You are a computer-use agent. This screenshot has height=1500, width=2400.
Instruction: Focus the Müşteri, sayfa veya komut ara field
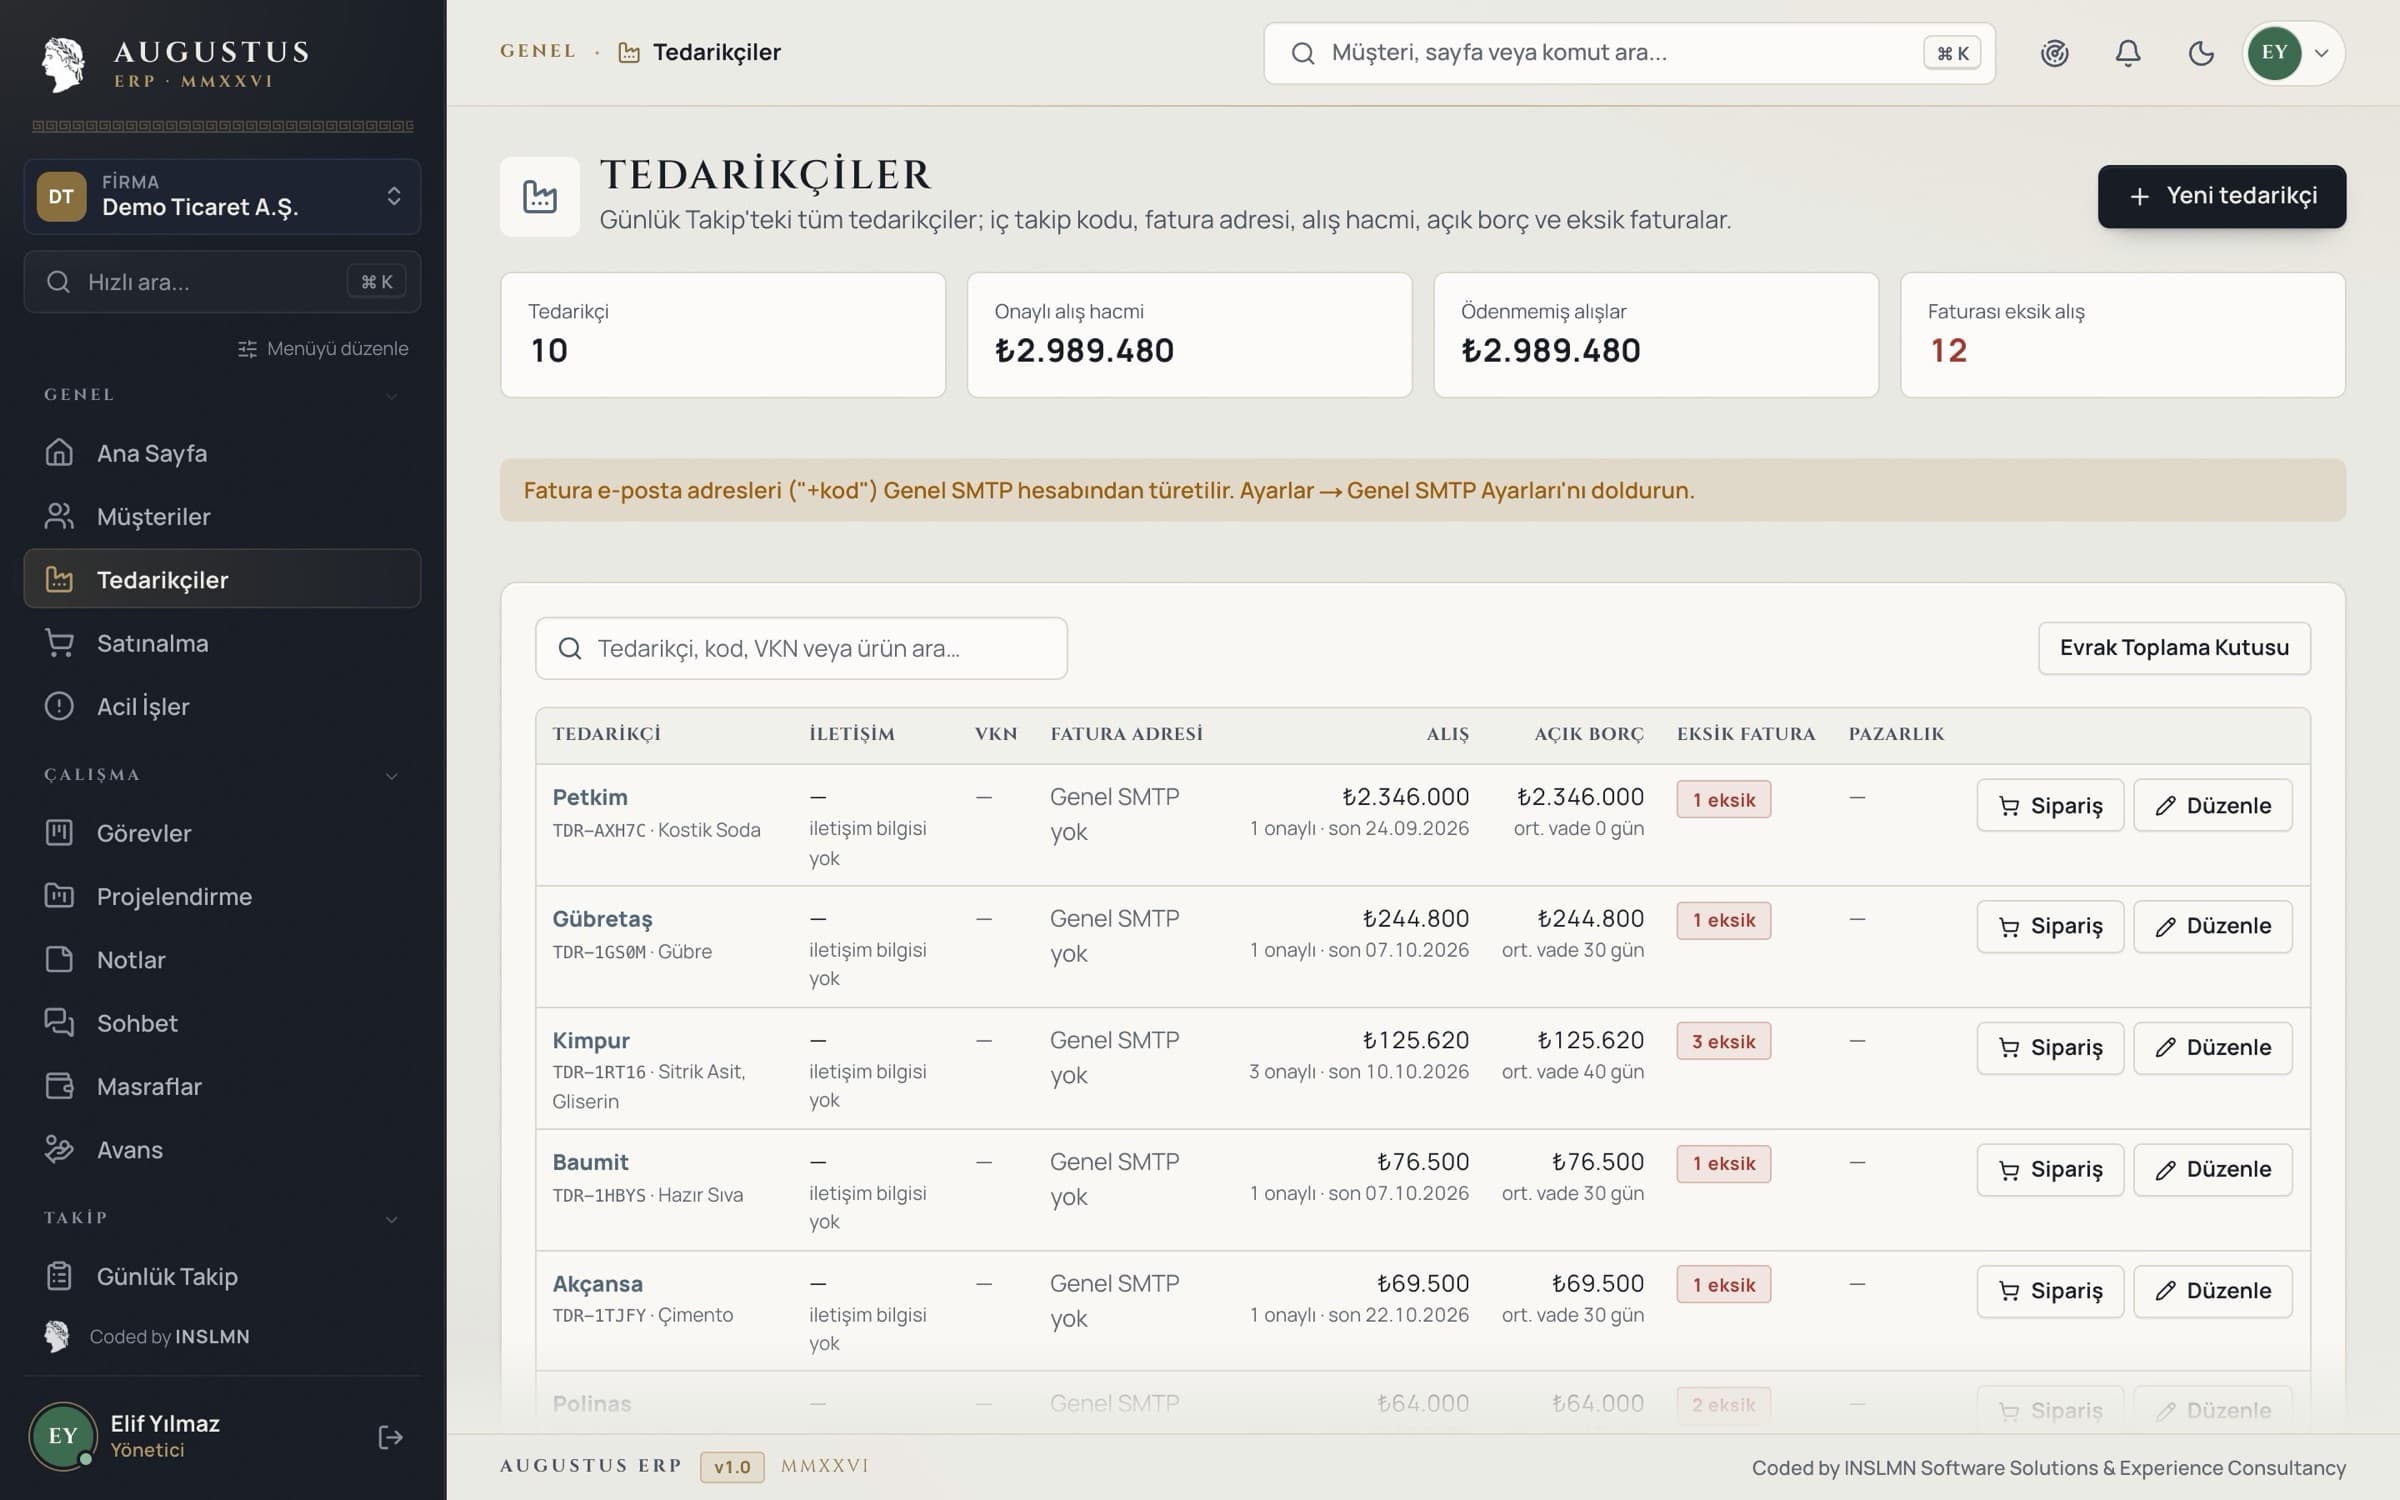pyautogui.click(x=1629, y=53)
